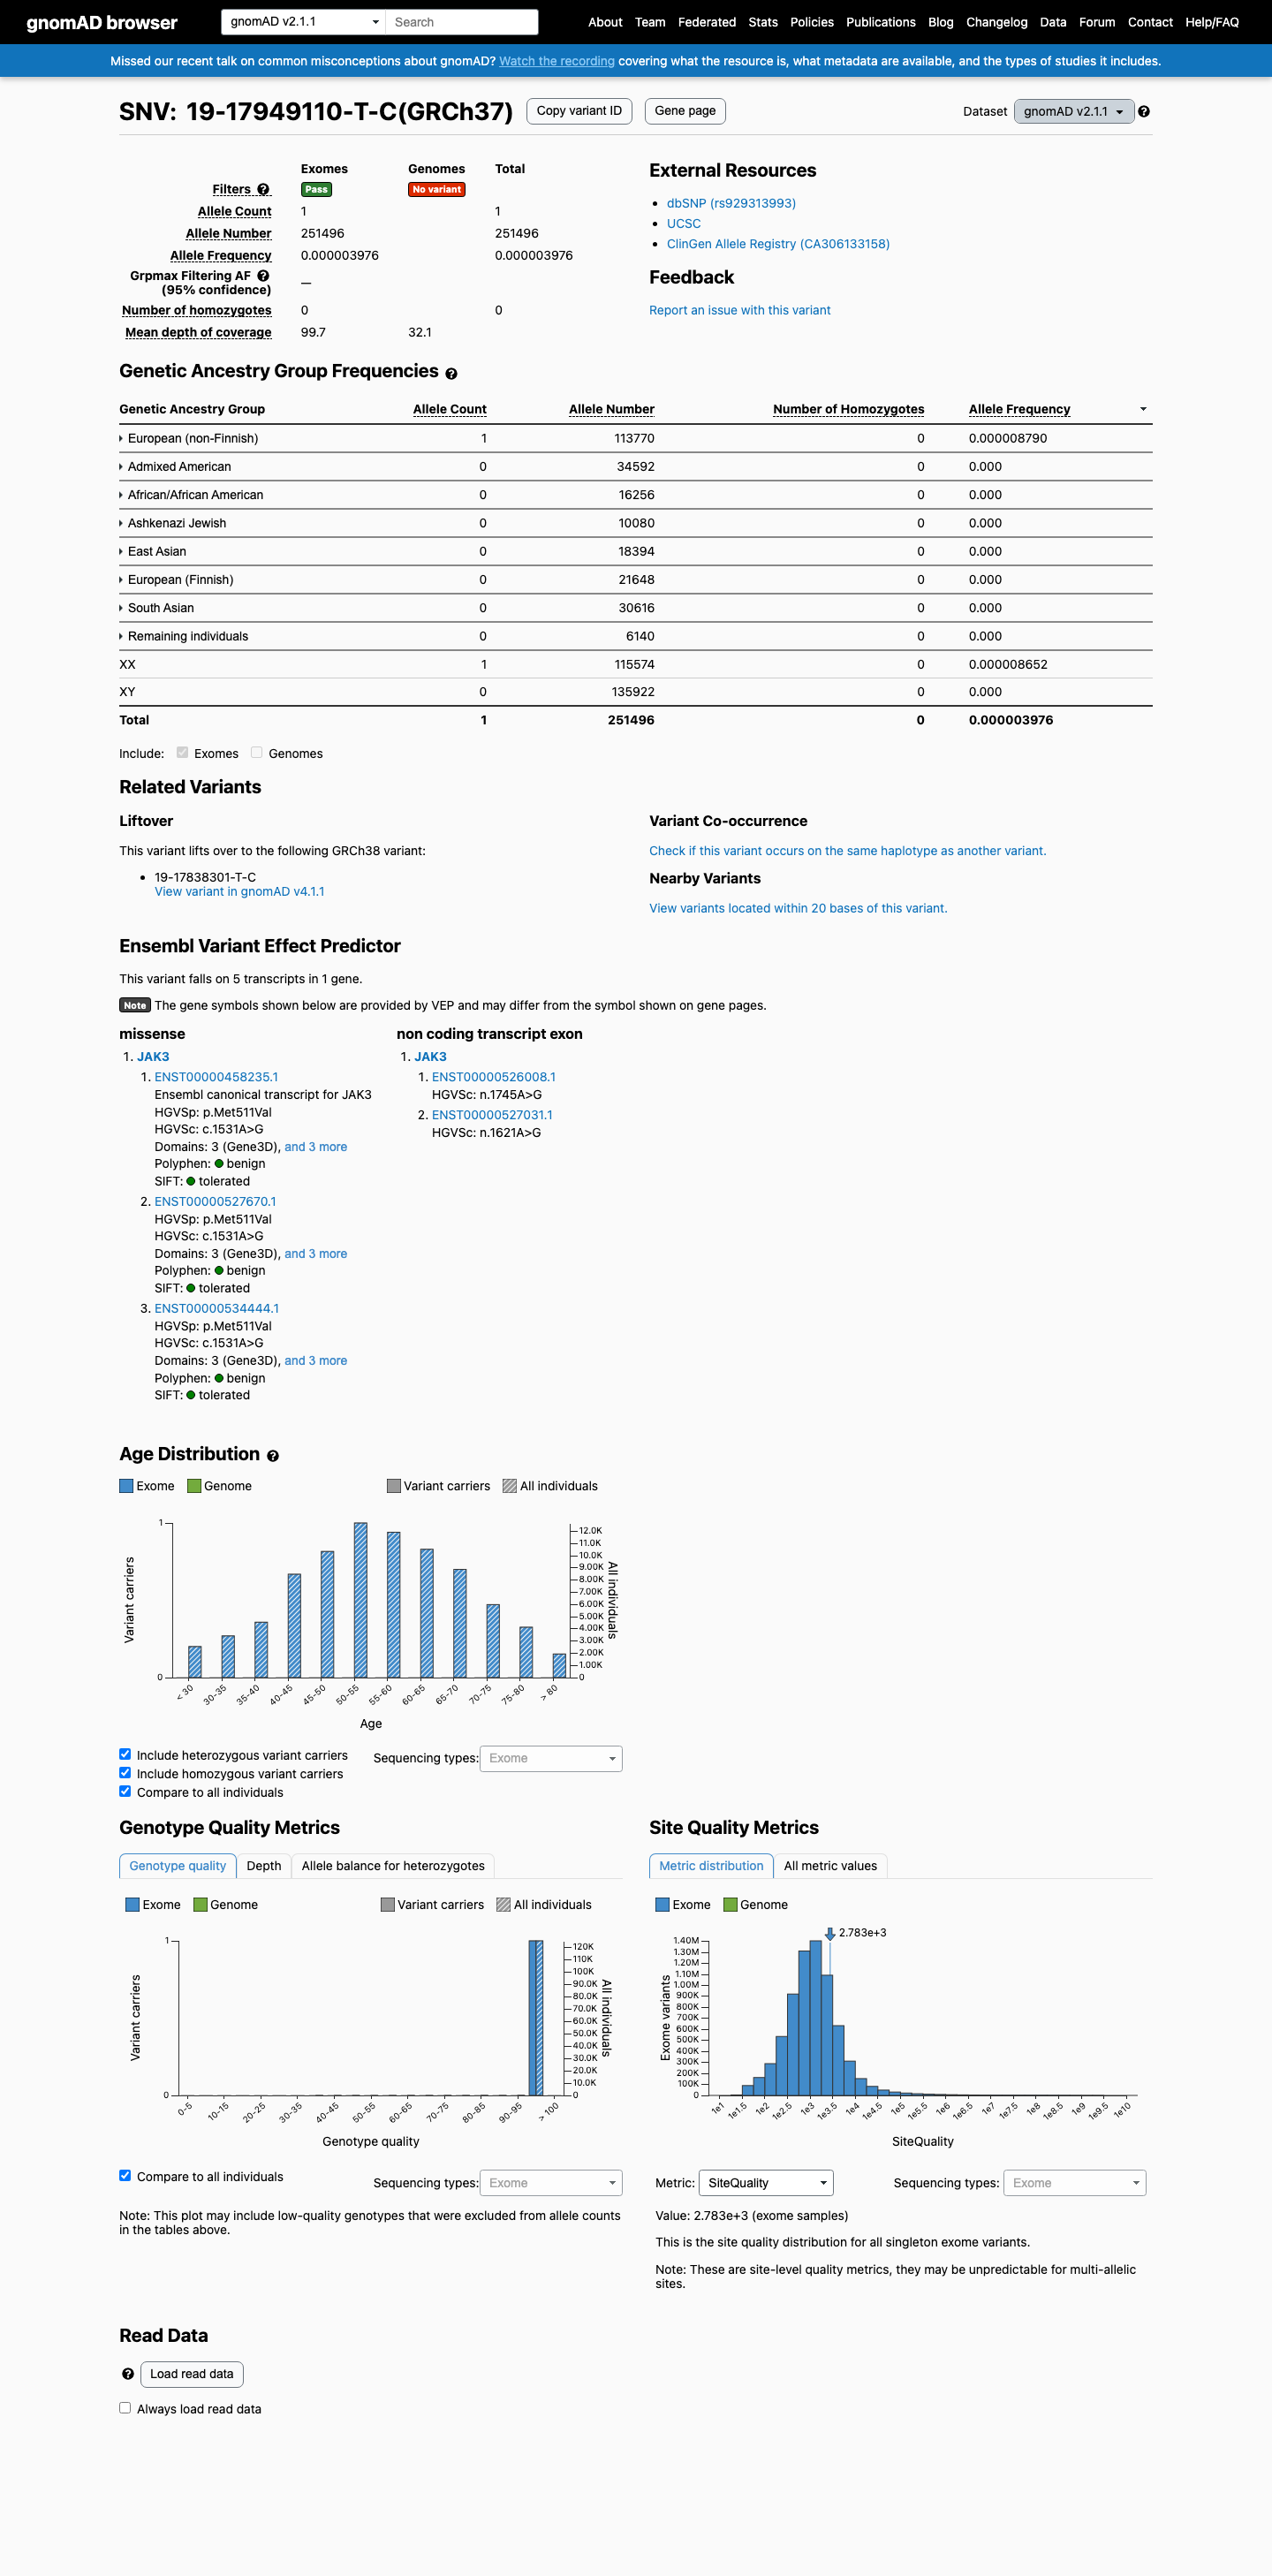Expand Admixed American ancestry row
1272x2576 pixels.
[x=175, y=466]
